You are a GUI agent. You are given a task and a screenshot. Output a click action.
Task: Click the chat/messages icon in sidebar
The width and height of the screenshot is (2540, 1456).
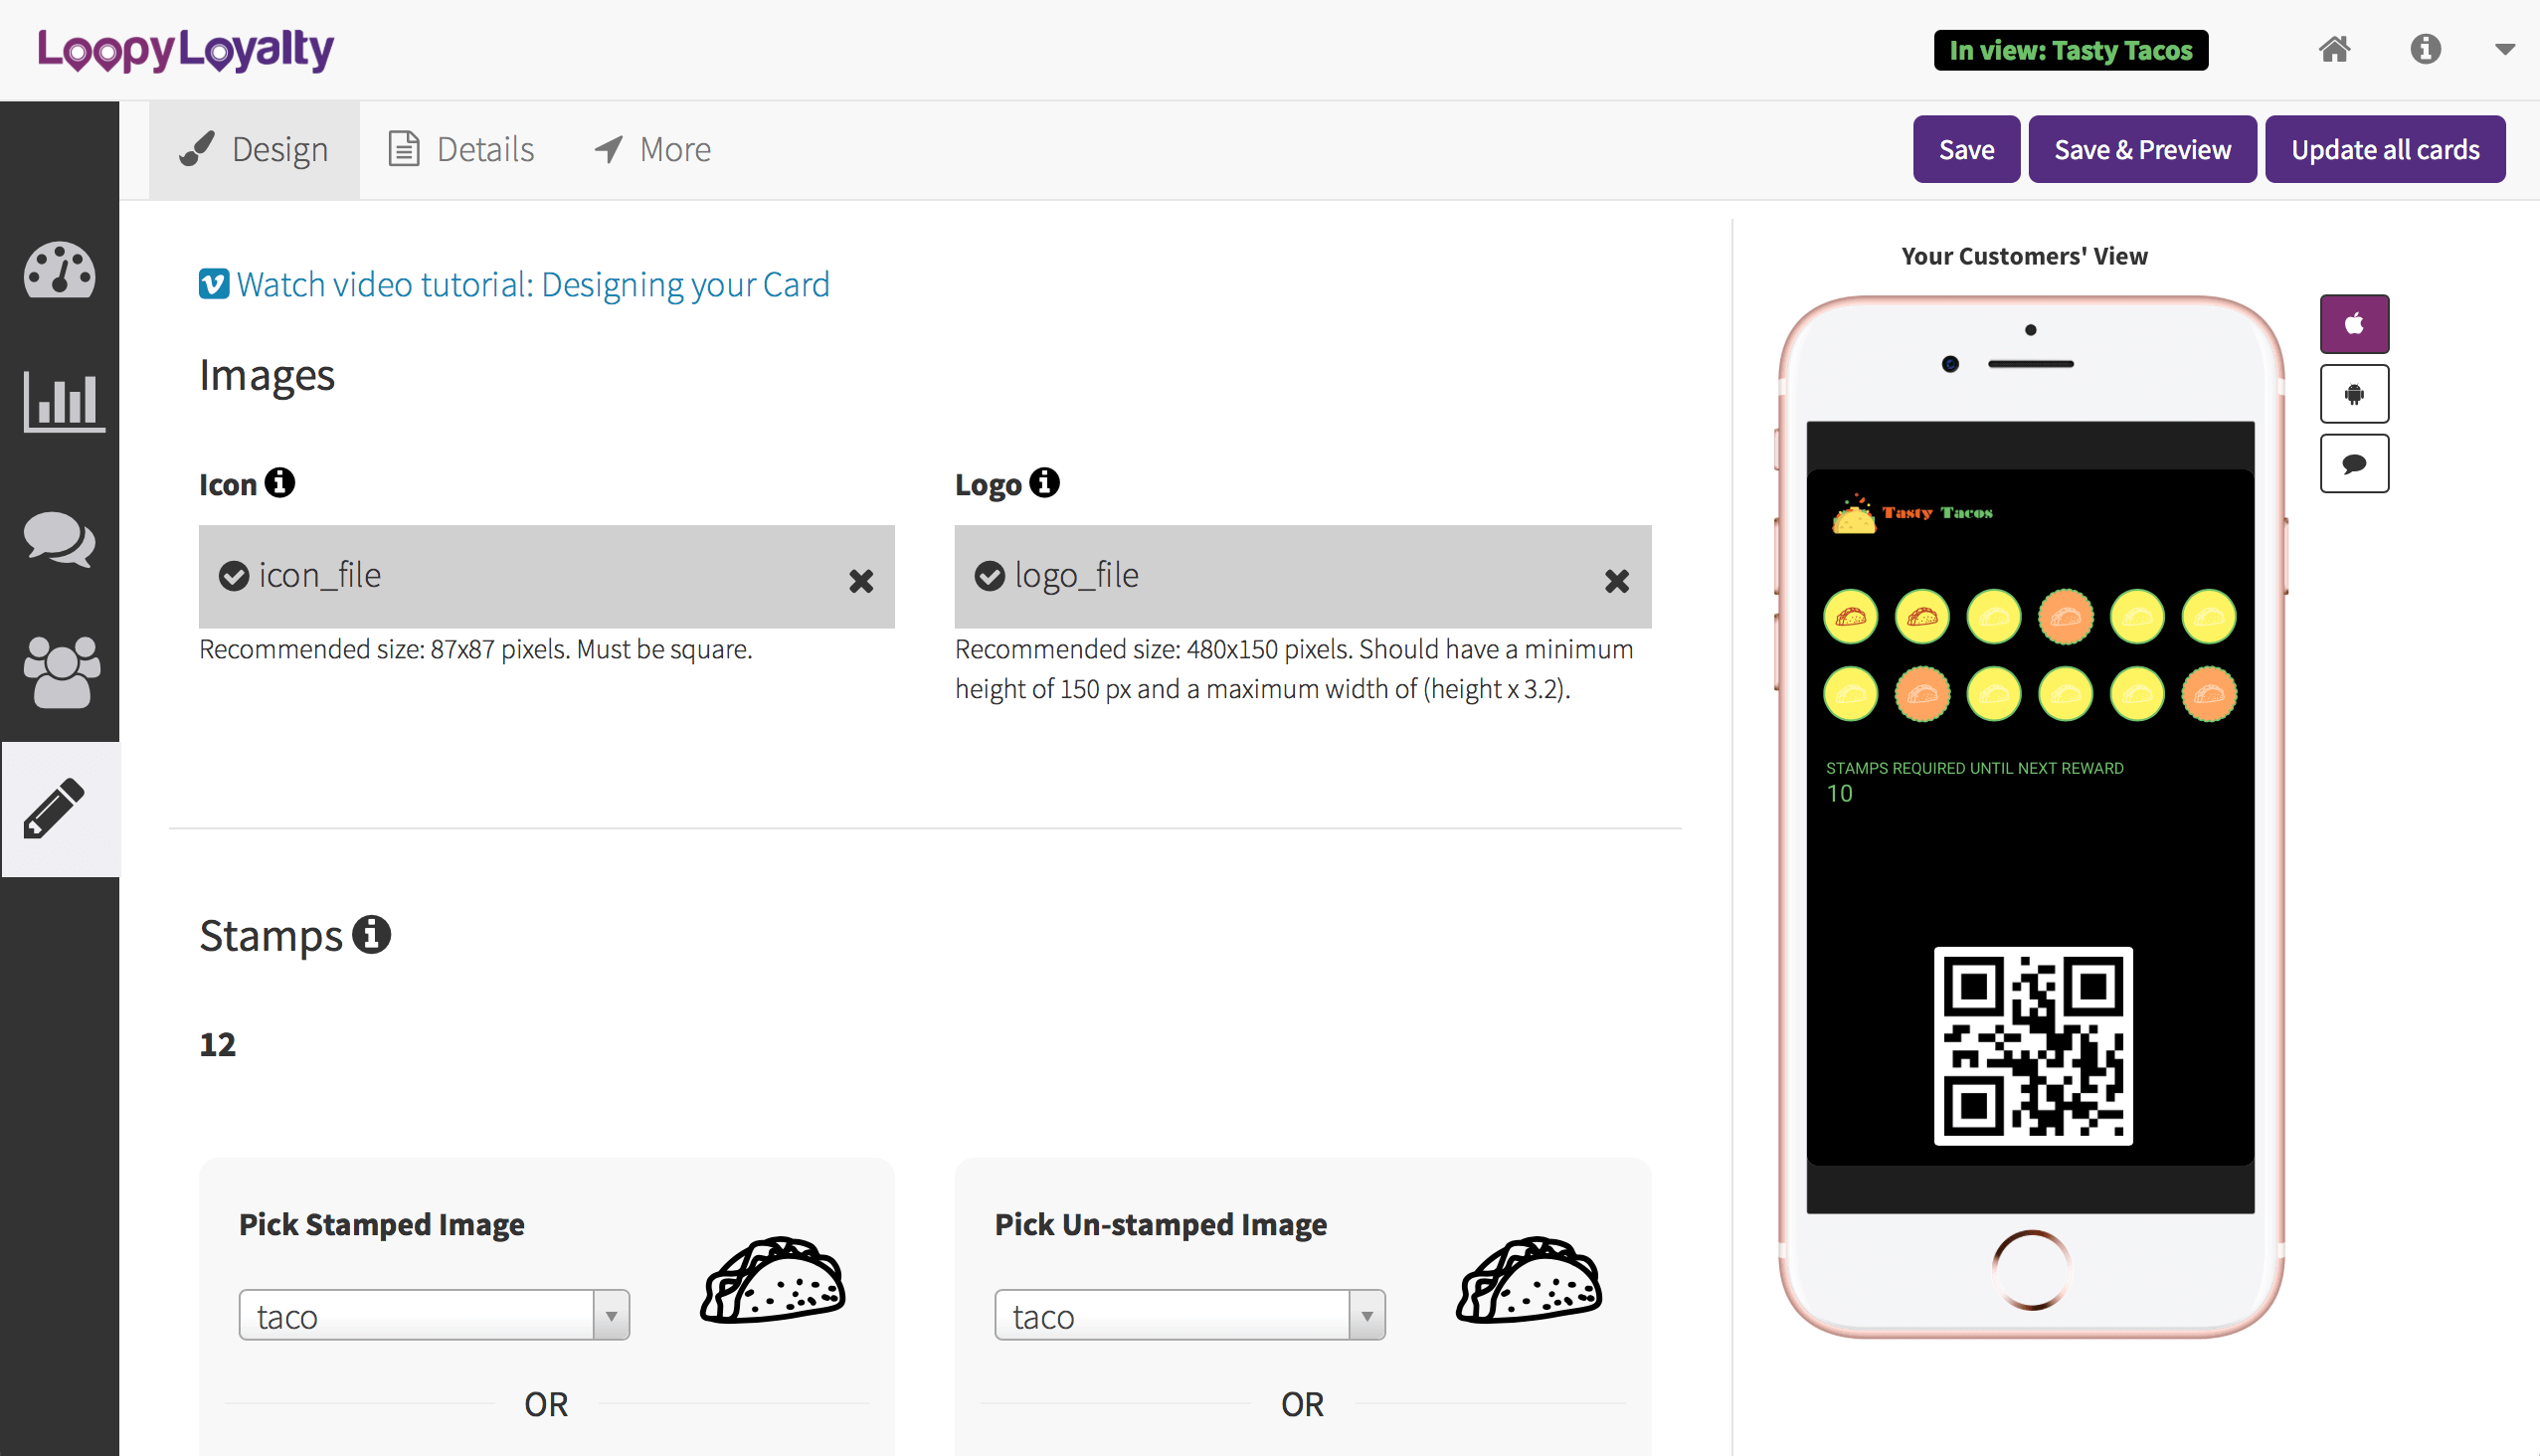coord(61,541)
